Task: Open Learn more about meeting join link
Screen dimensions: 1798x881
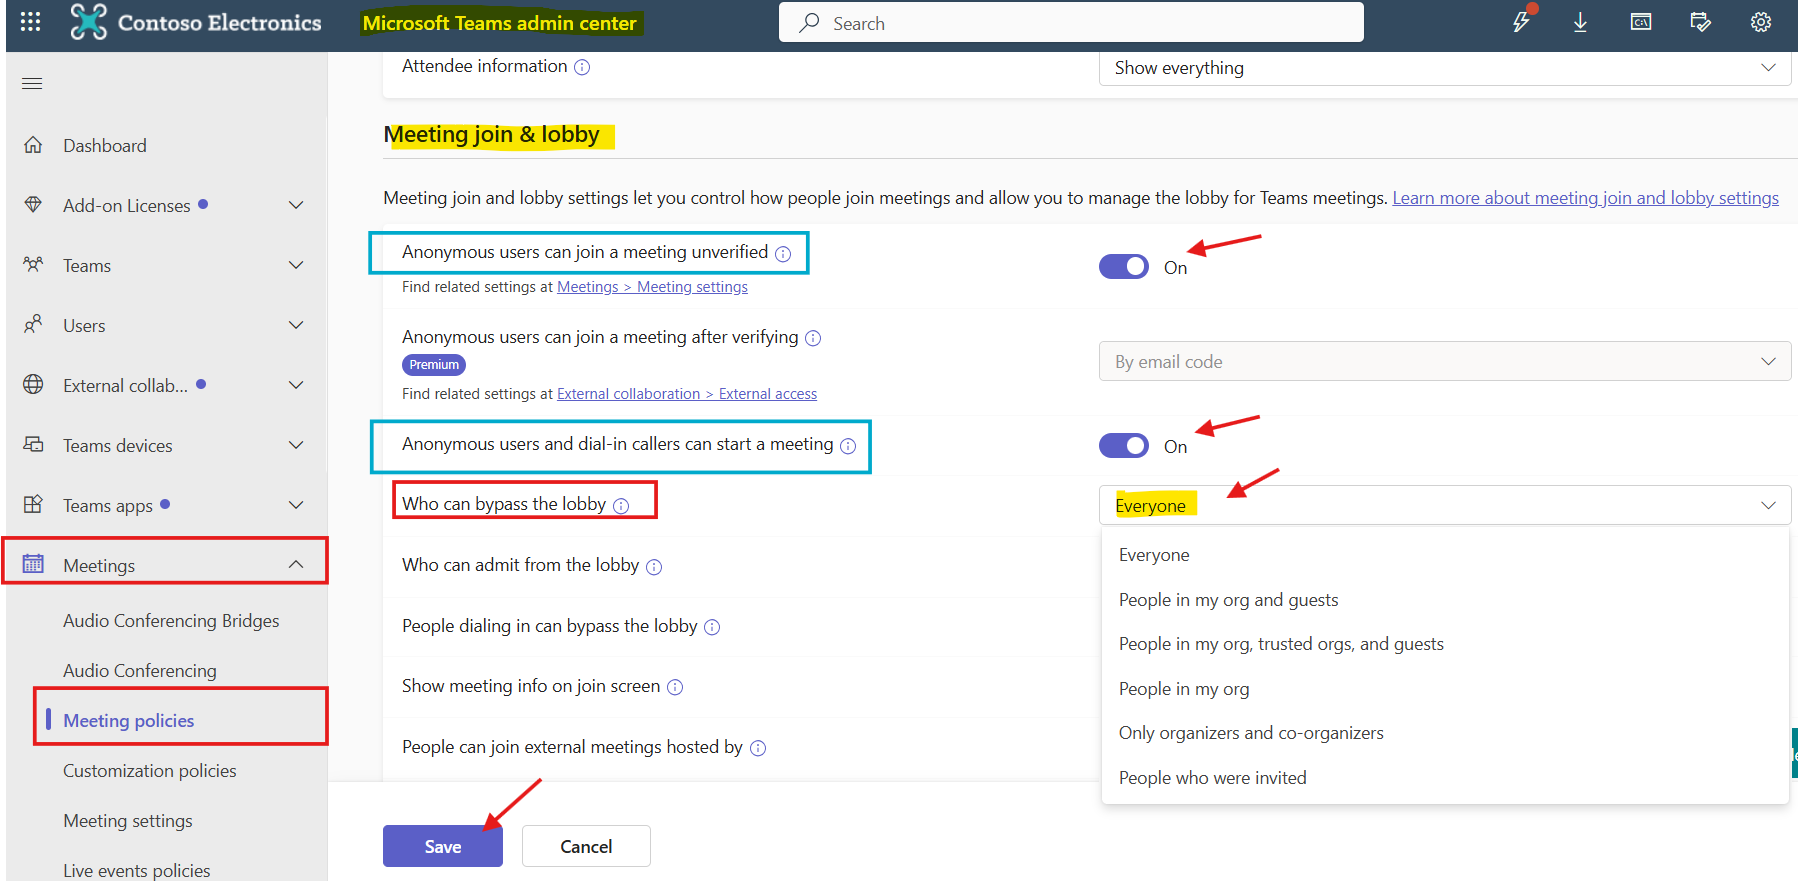Action: 1585,198
